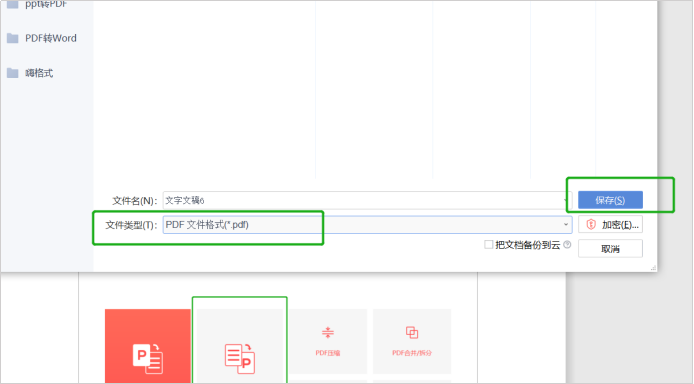Click the 文件名 input field
The width and height of the screenshot is (694, 384).
tap(367, 200)
